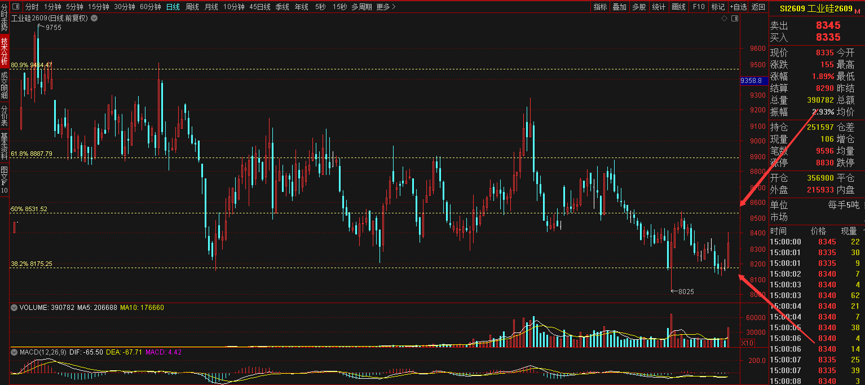This screenshot has width=865, height=385.
Task: Open the 技术分析 sidebar tab
Action: [x=4, y=50]
